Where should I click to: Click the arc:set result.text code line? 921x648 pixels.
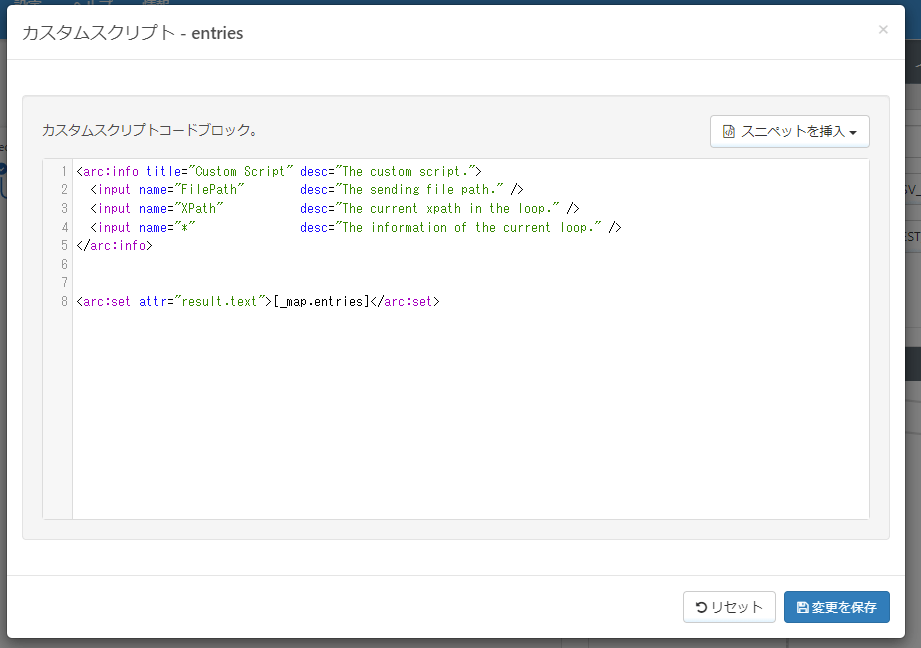258,301
